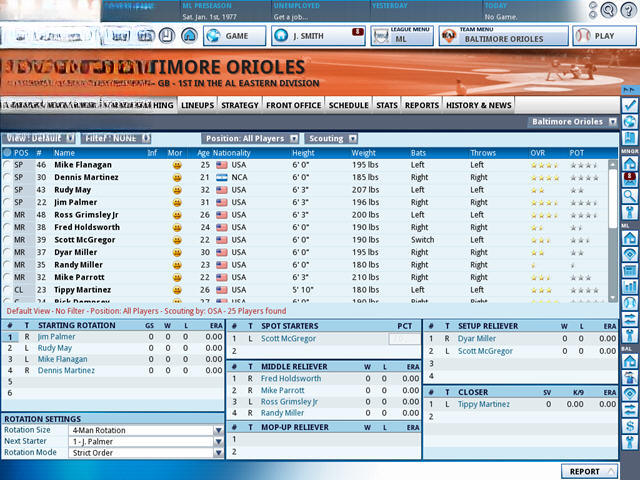Click the J. SMITH manager button
The image size is (640, 480).
pyautogui.click(x=318, y=36)
